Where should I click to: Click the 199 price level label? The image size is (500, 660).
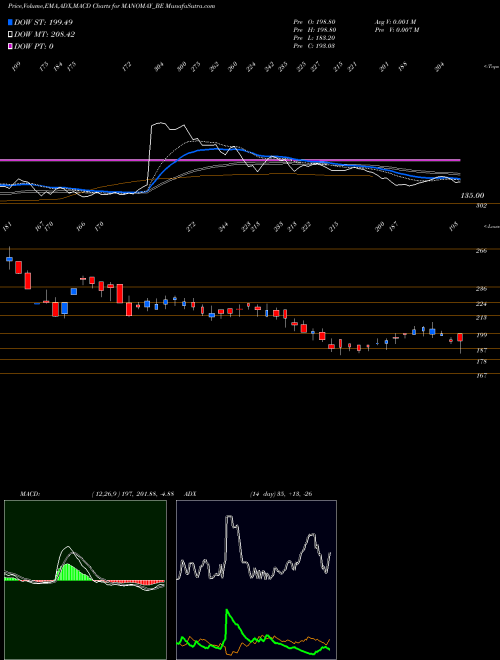[481, 335]
